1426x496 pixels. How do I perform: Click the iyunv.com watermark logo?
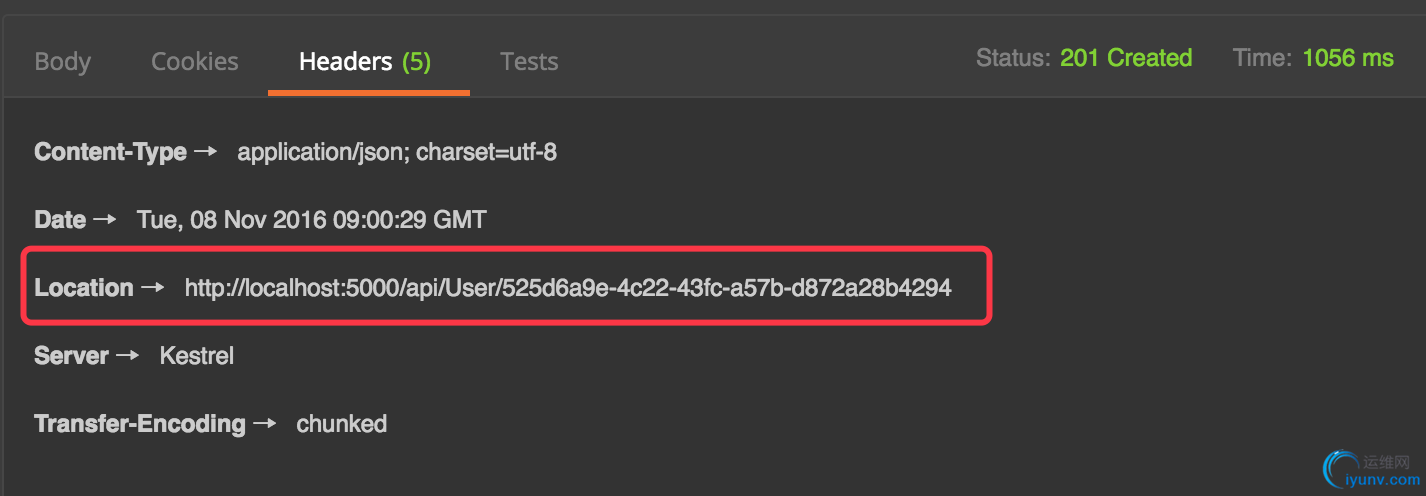(x=1366, y=470)
